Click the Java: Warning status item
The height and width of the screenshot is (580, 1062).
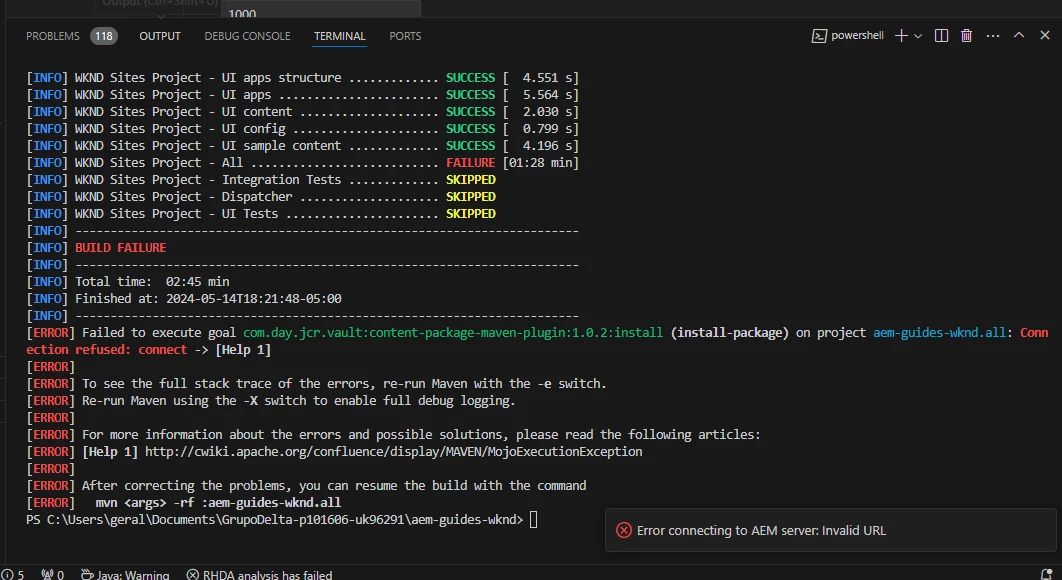[x=125, y=575]
